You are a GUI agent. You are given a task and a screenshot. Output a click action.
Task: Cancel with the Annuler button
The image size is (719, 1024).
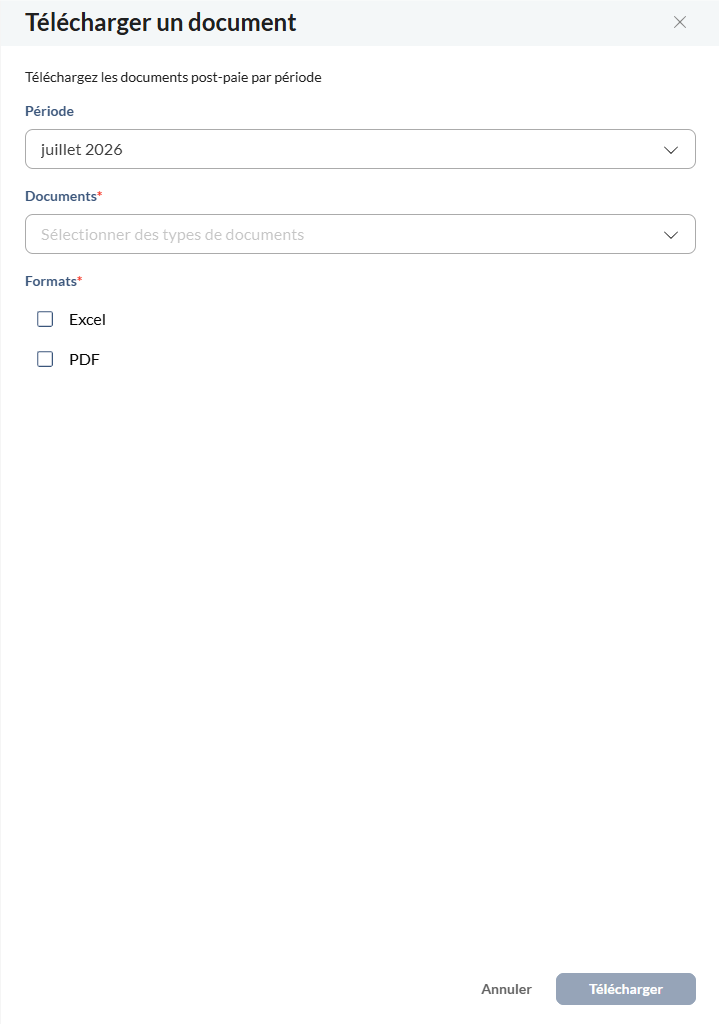tap(506, 989)
